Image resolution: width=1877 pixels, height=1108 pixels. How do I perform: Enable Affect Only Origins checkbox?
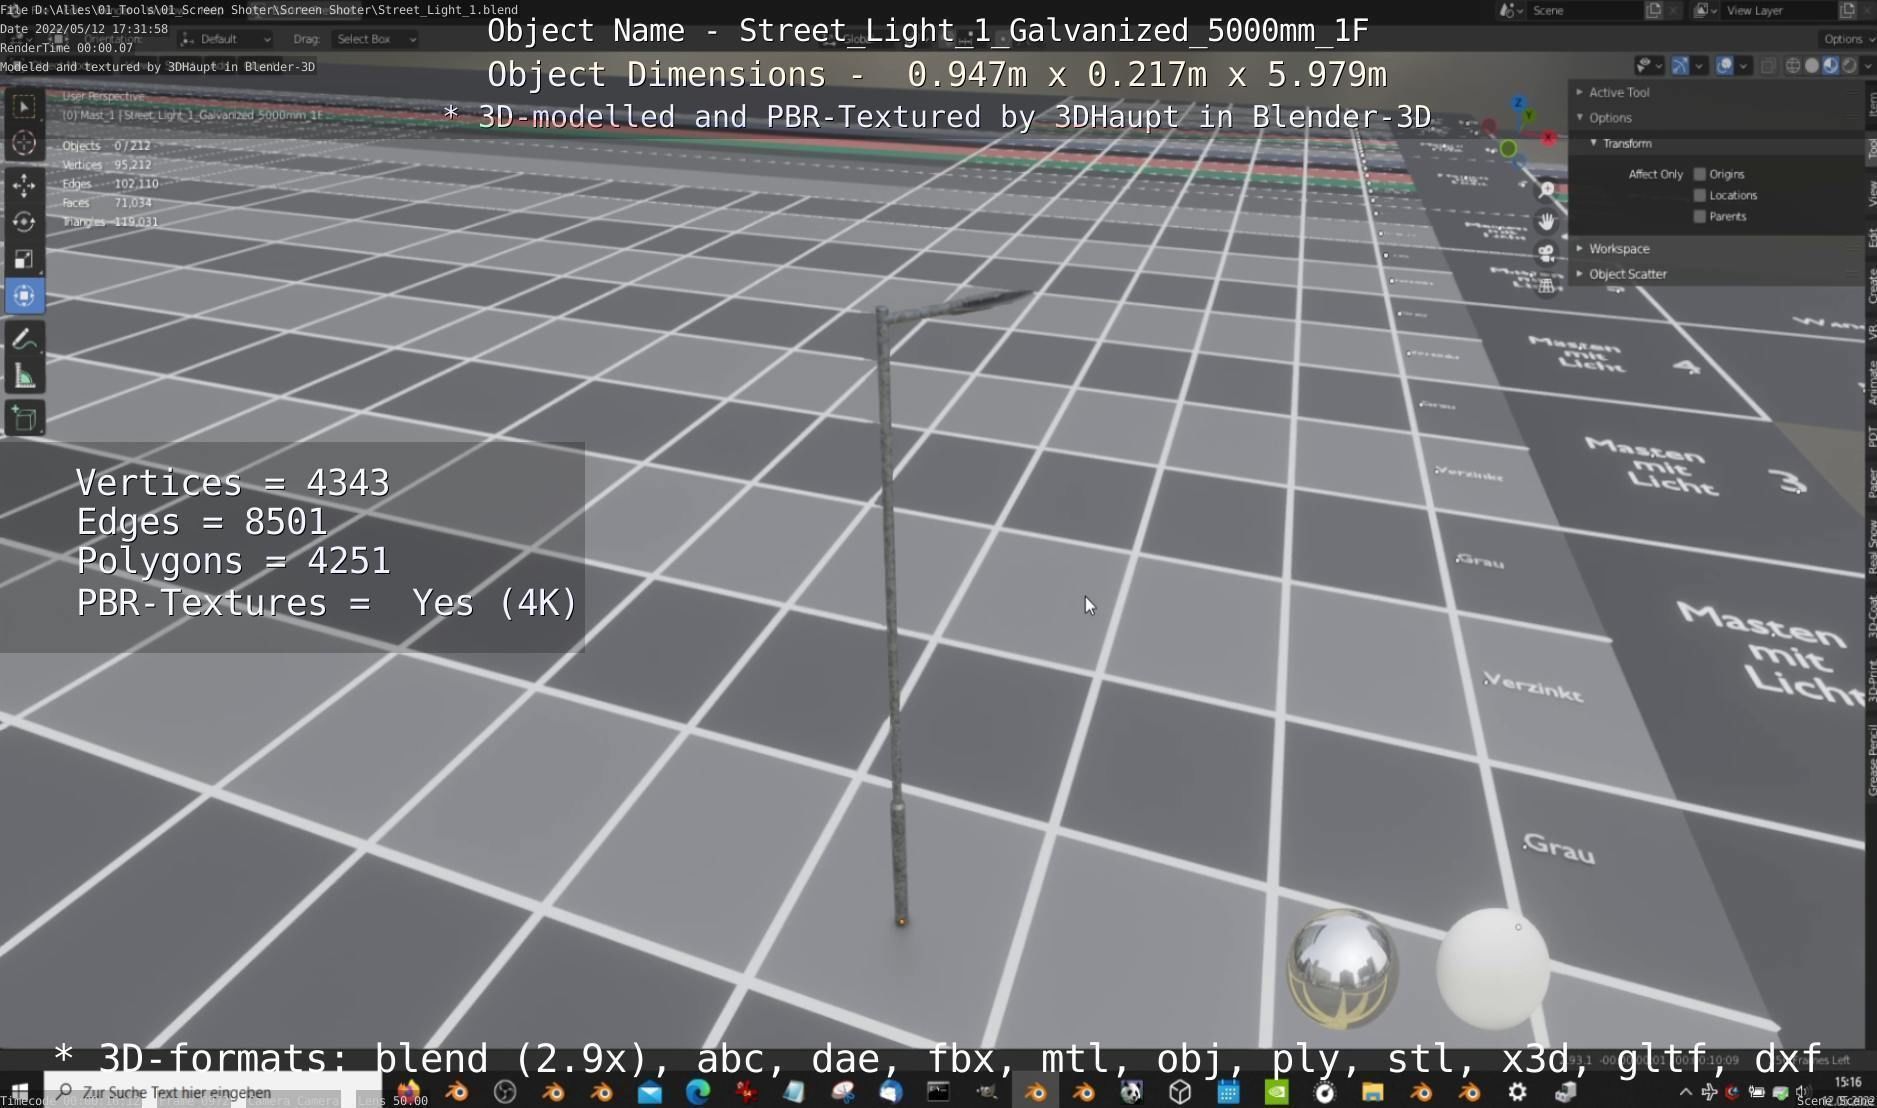[x=1699, y=174]
